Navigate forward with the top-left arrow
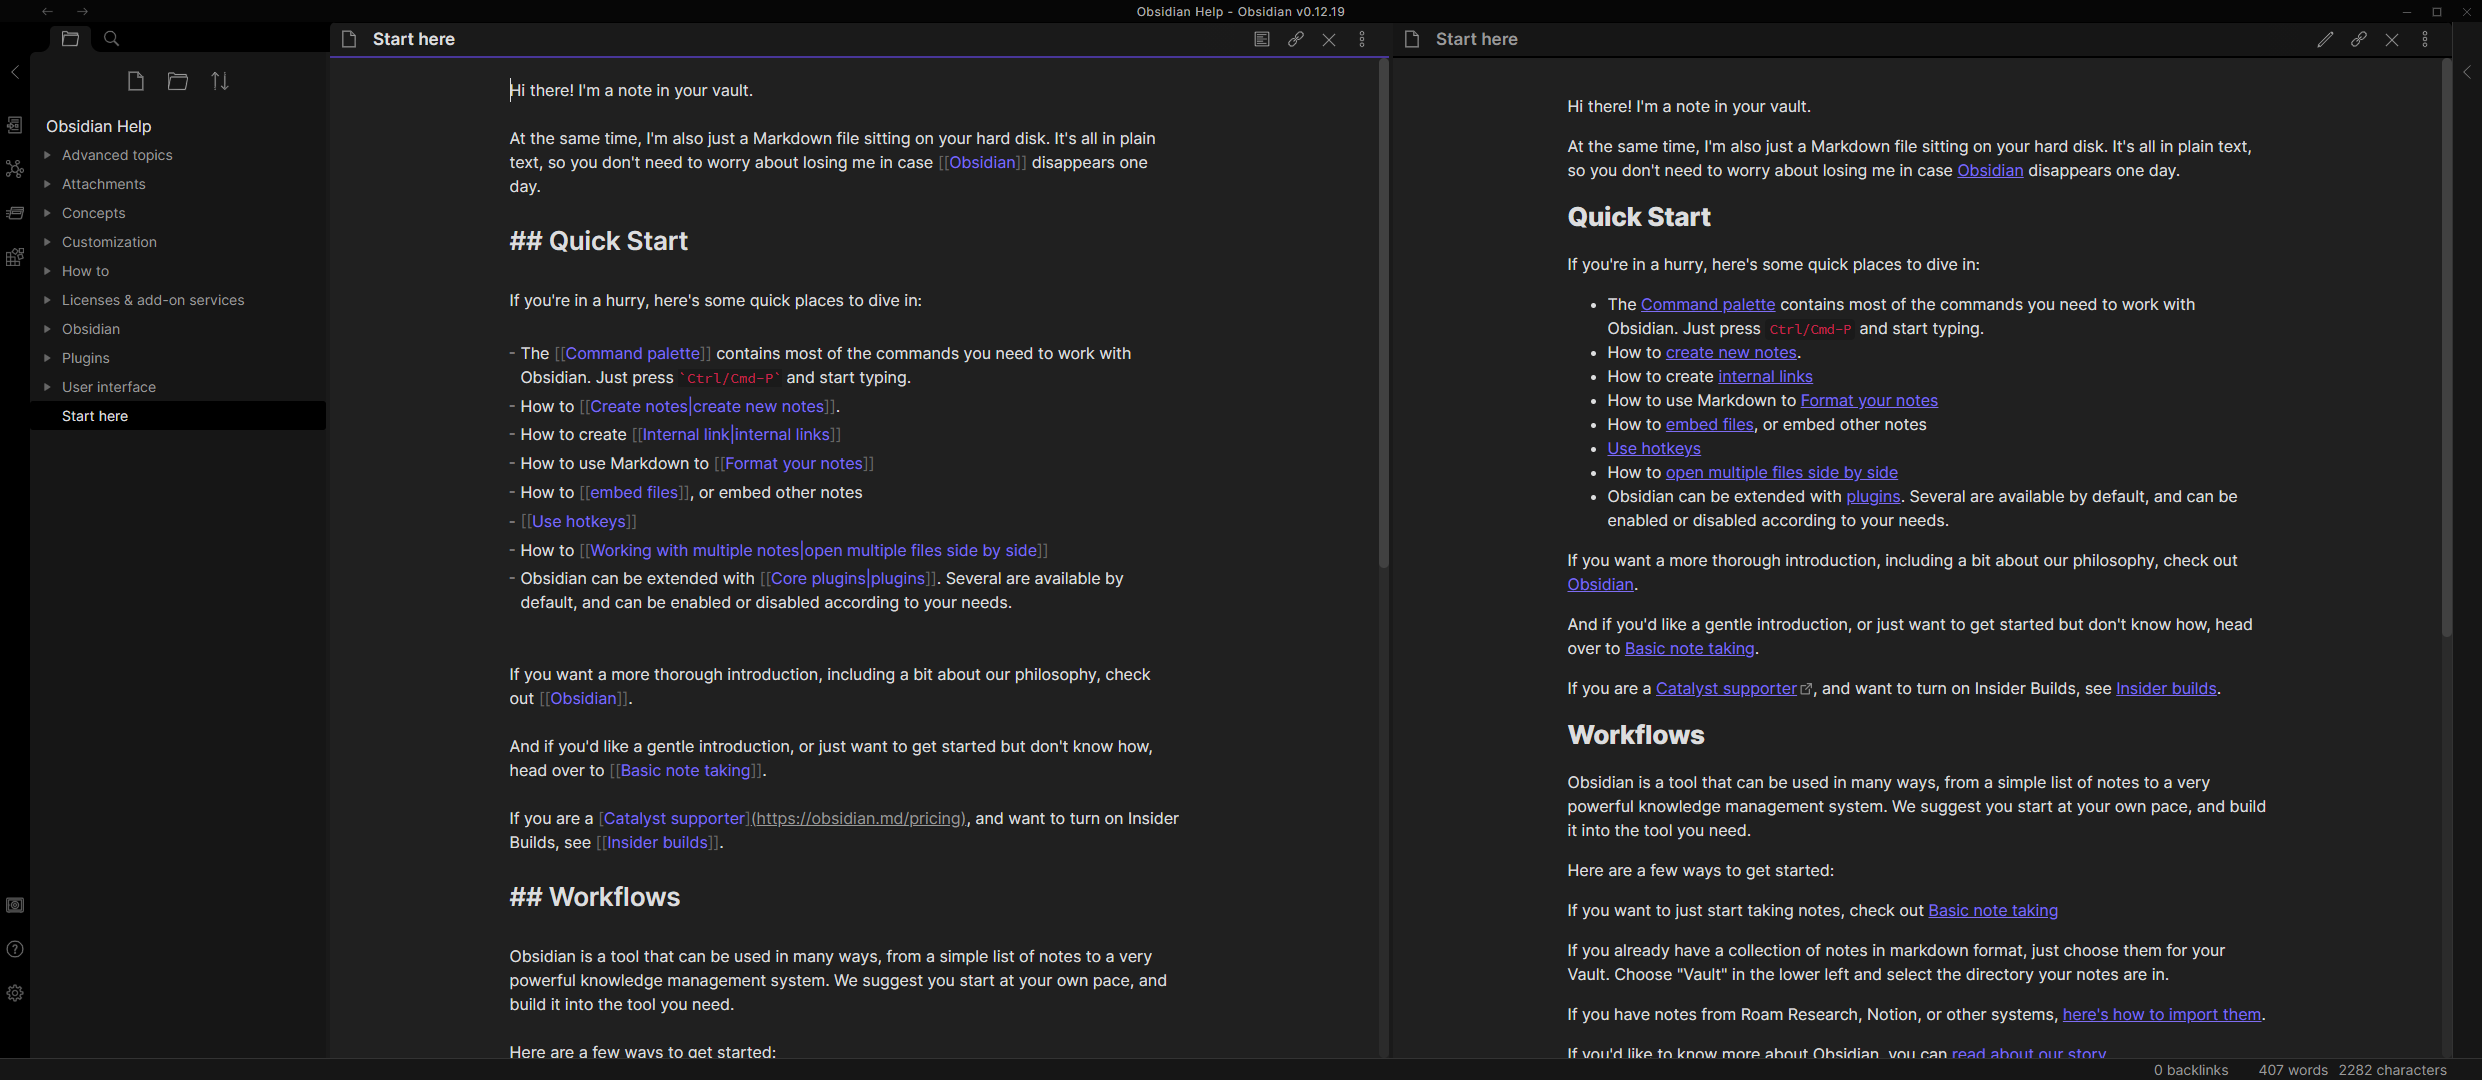Image resolution: width=2482 pixels, height=1080 pixels. tap(82, 11)
